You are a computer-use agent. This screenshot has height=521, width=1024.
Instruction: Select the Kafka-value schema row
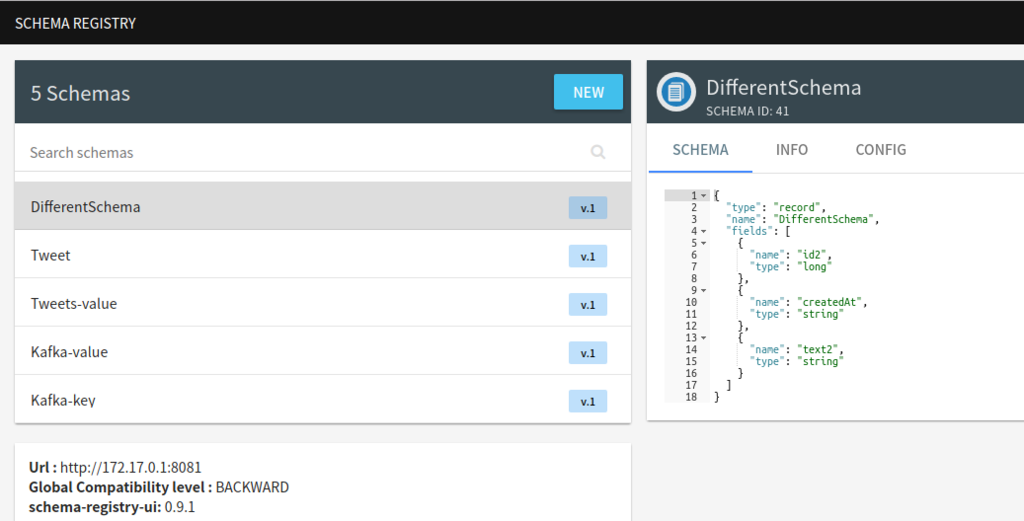323,352
